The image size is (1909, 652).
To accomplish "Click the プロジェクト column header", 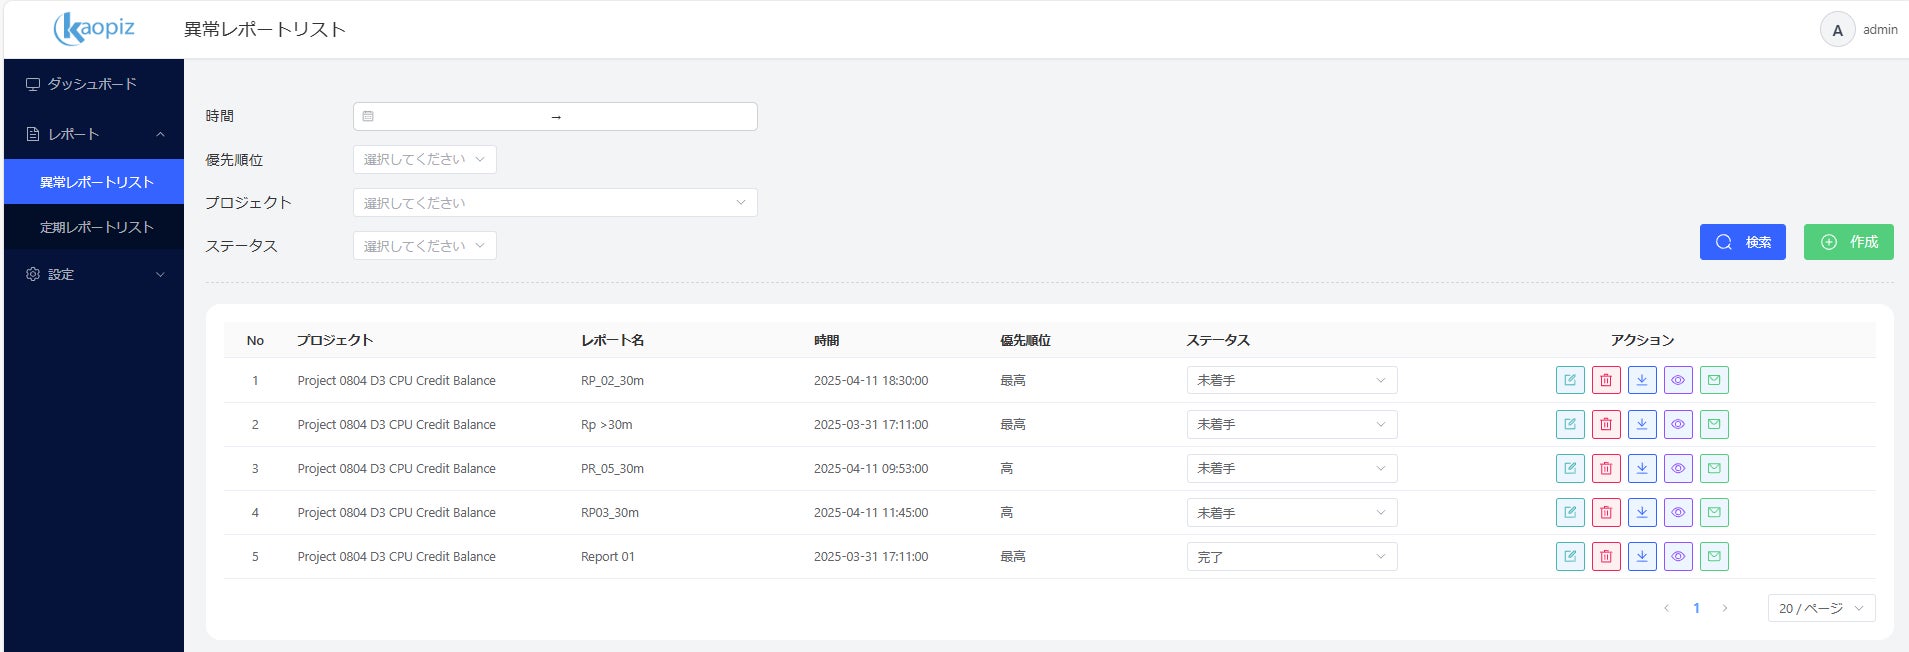I will [335, 340].
